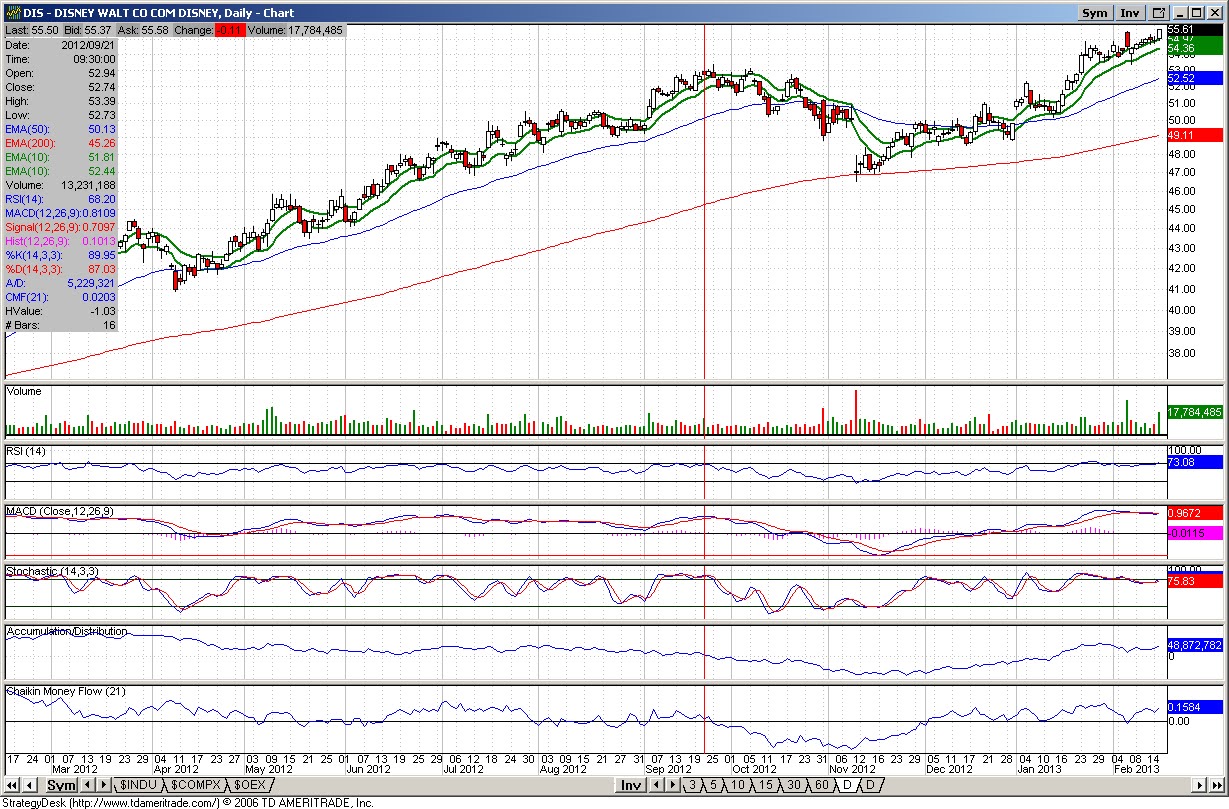Click the tab scroll-right arrow before $INDU

point(104,785)
